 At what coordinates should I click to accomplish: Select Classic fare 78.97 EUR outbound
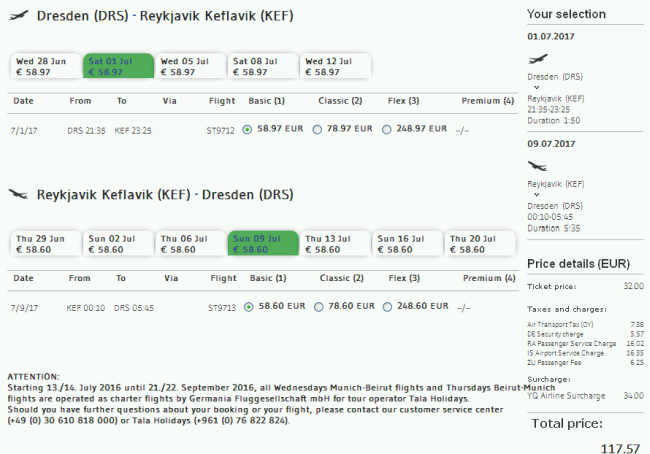[317, 130]
